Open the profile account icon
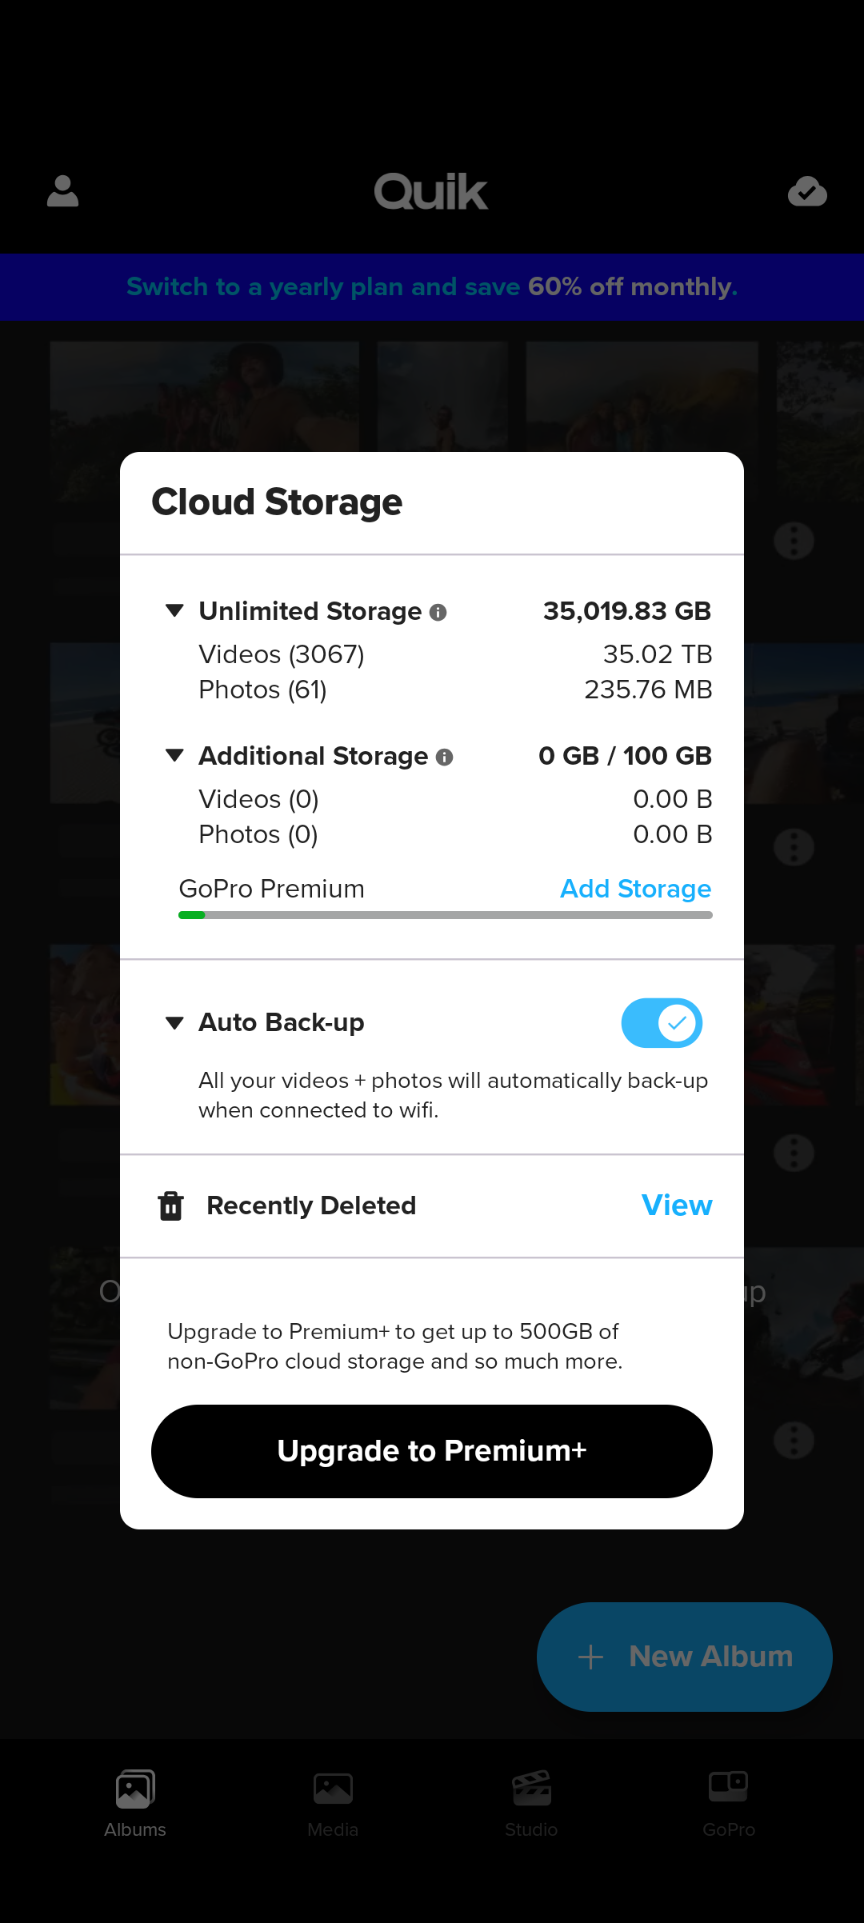This screenshot has width=864, height=1923. tap(63, 191)
